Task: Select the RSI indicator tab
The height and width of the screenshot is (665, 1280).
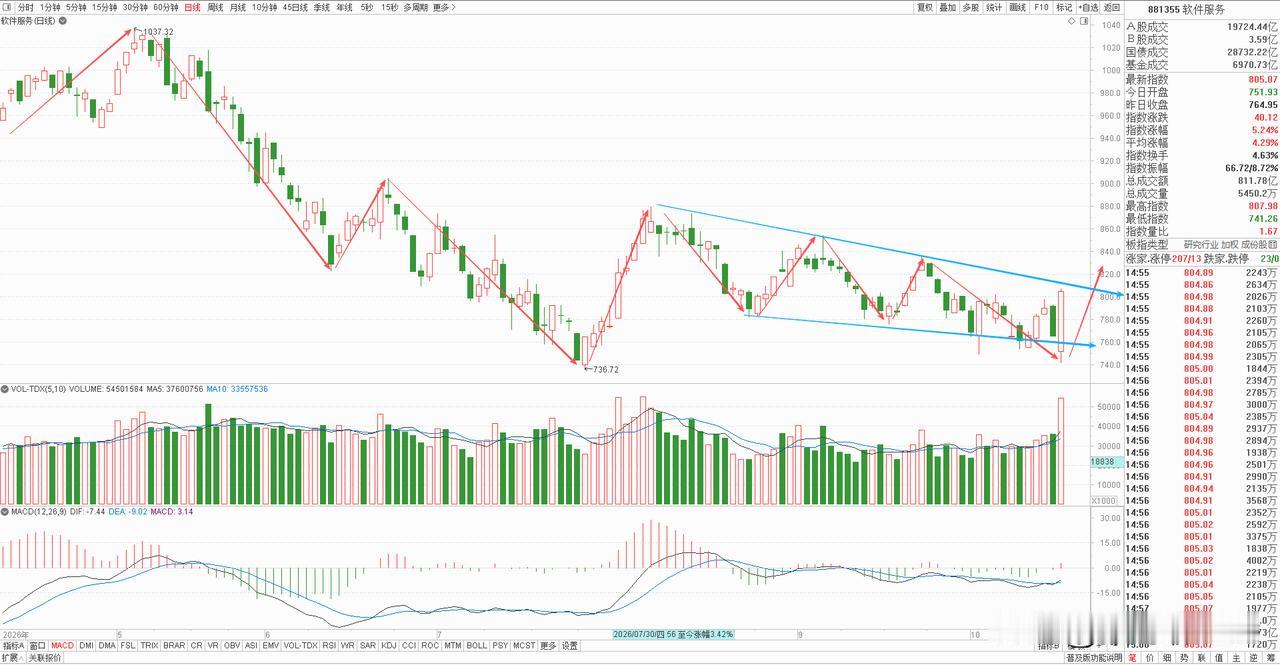Action: tap(329, 646)
